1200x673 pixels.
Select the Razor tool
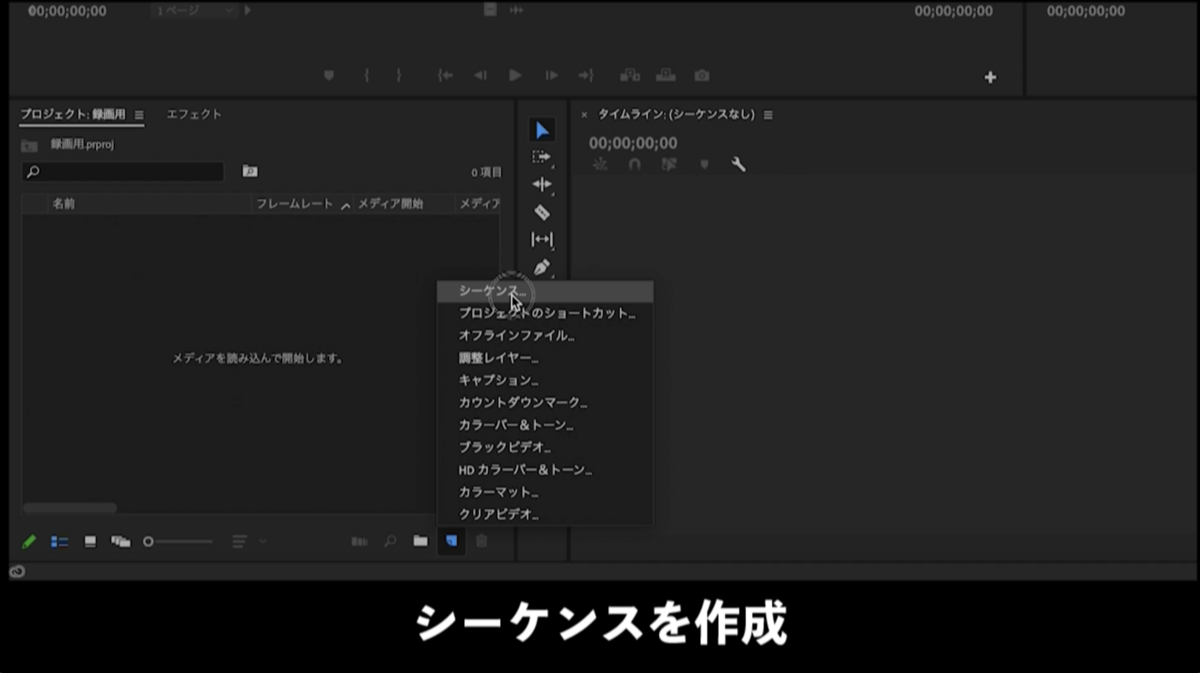541,212
